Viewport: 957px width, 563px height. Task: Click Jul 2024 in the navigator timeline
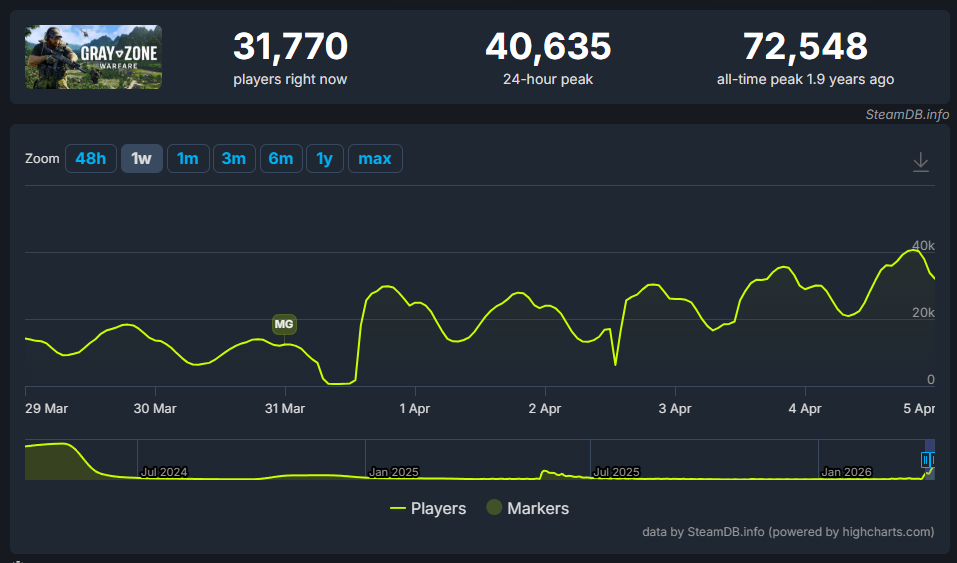coord(164,472)
